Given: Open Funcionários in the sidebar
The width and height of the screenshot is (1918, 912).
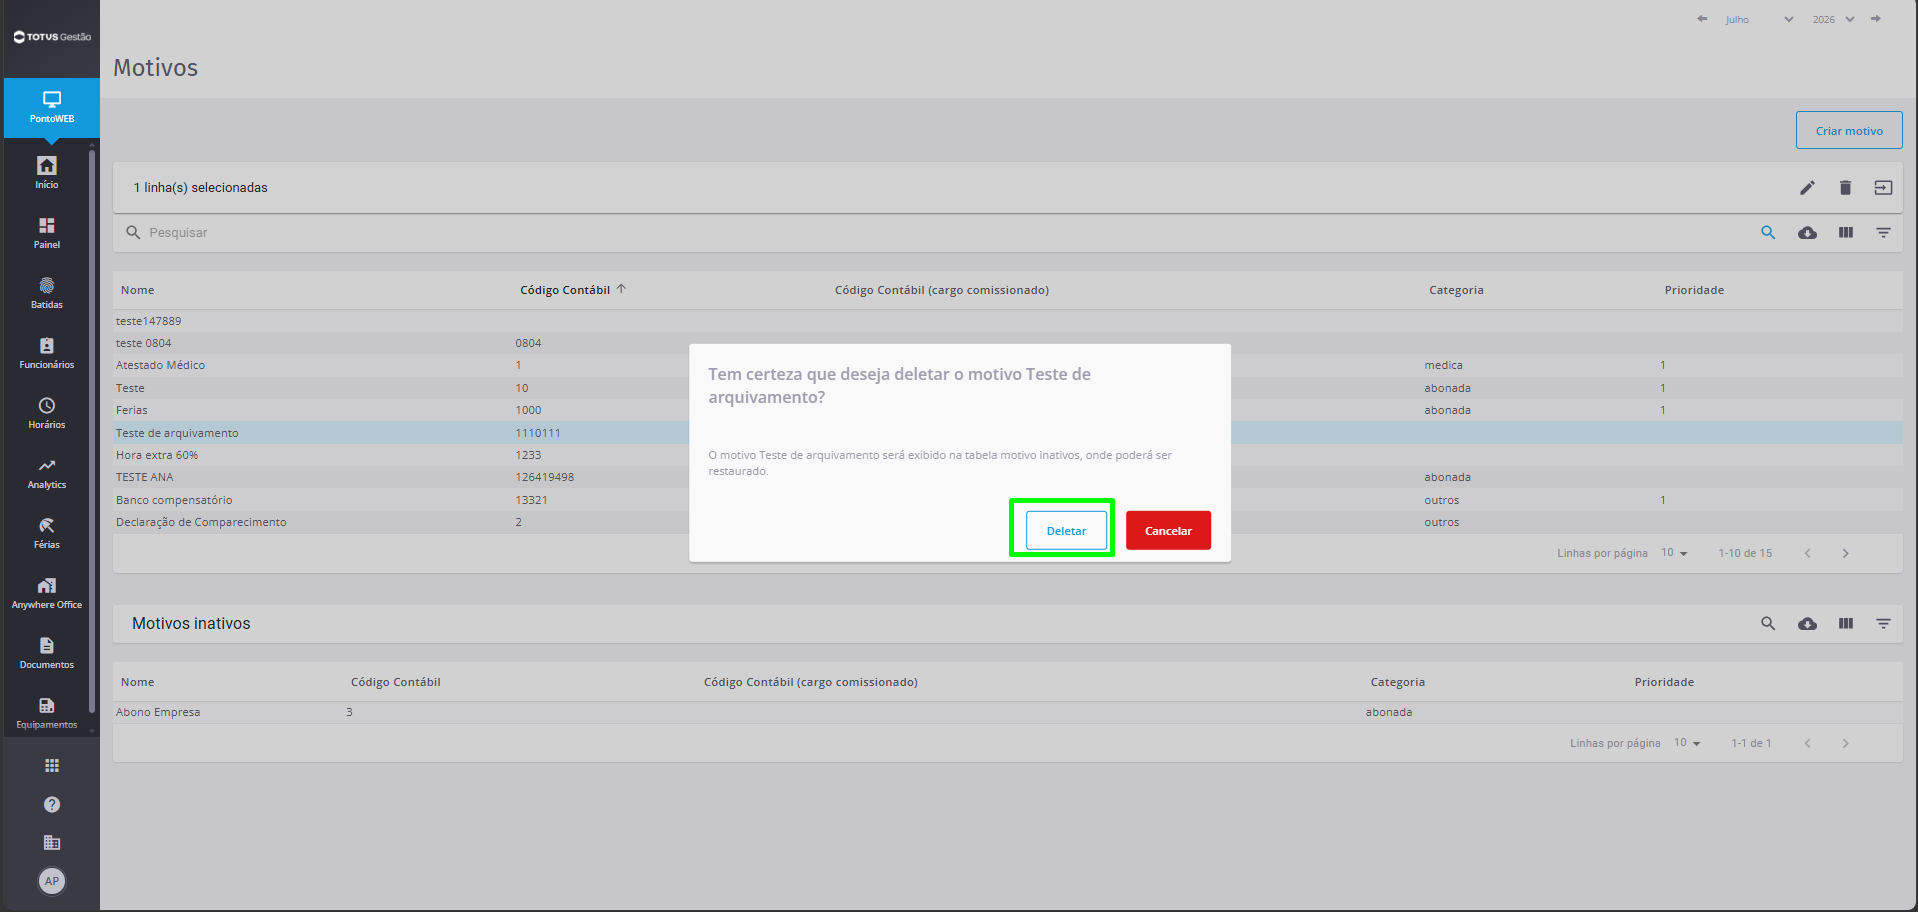Looking at the screenshot, I should 47,352.
